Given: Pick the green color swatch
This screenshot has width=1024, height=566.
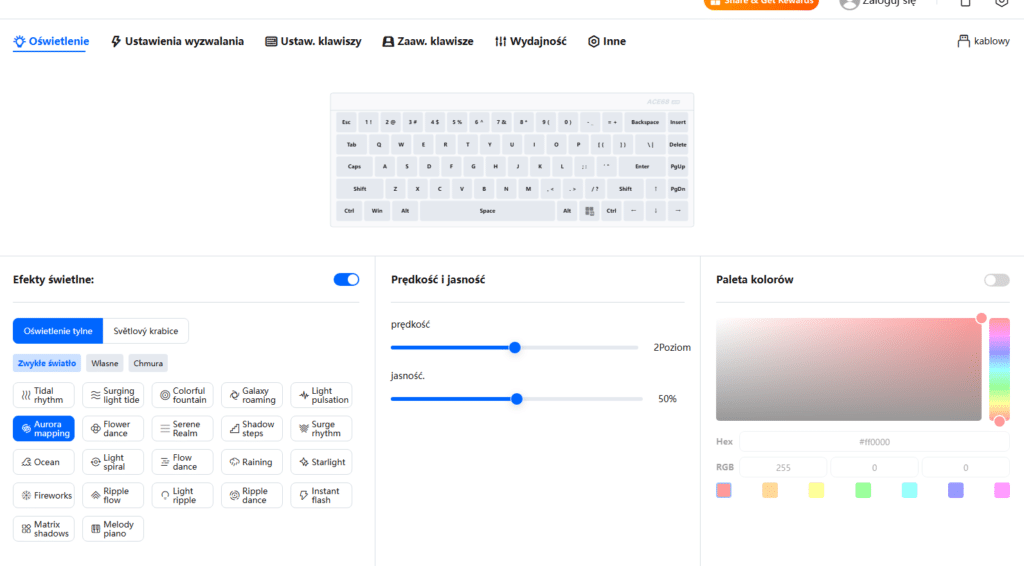Looking at the screenshot, I should point(863,490).
